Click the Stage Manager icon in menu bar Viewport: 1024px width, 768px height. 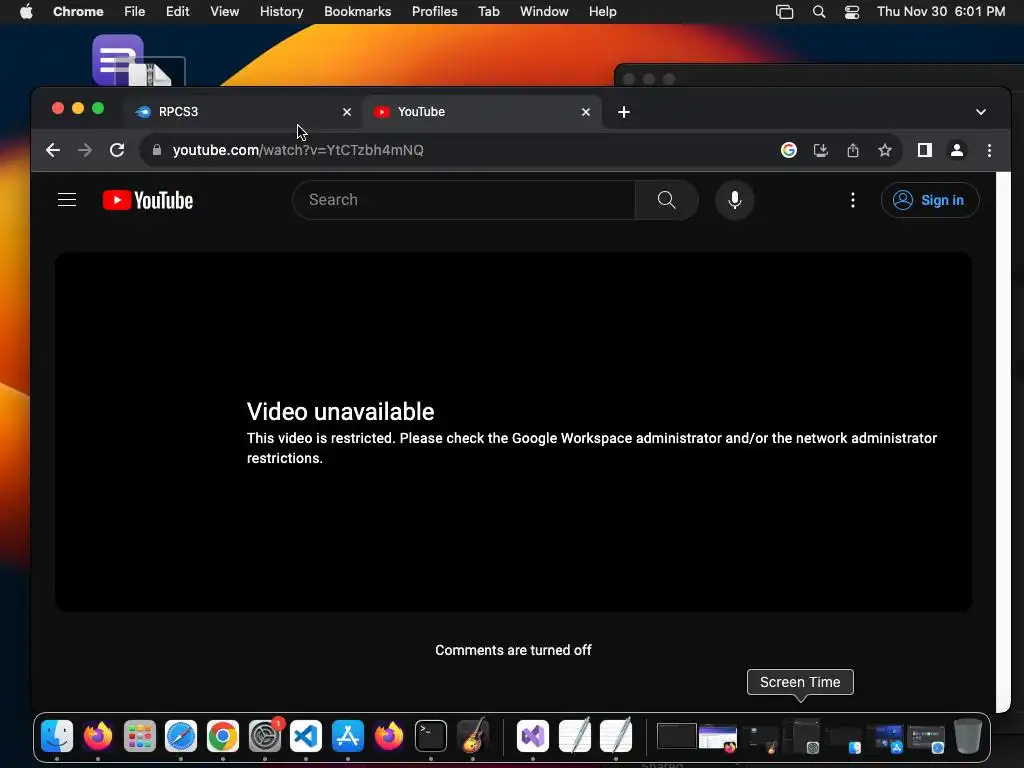[784, 12]
